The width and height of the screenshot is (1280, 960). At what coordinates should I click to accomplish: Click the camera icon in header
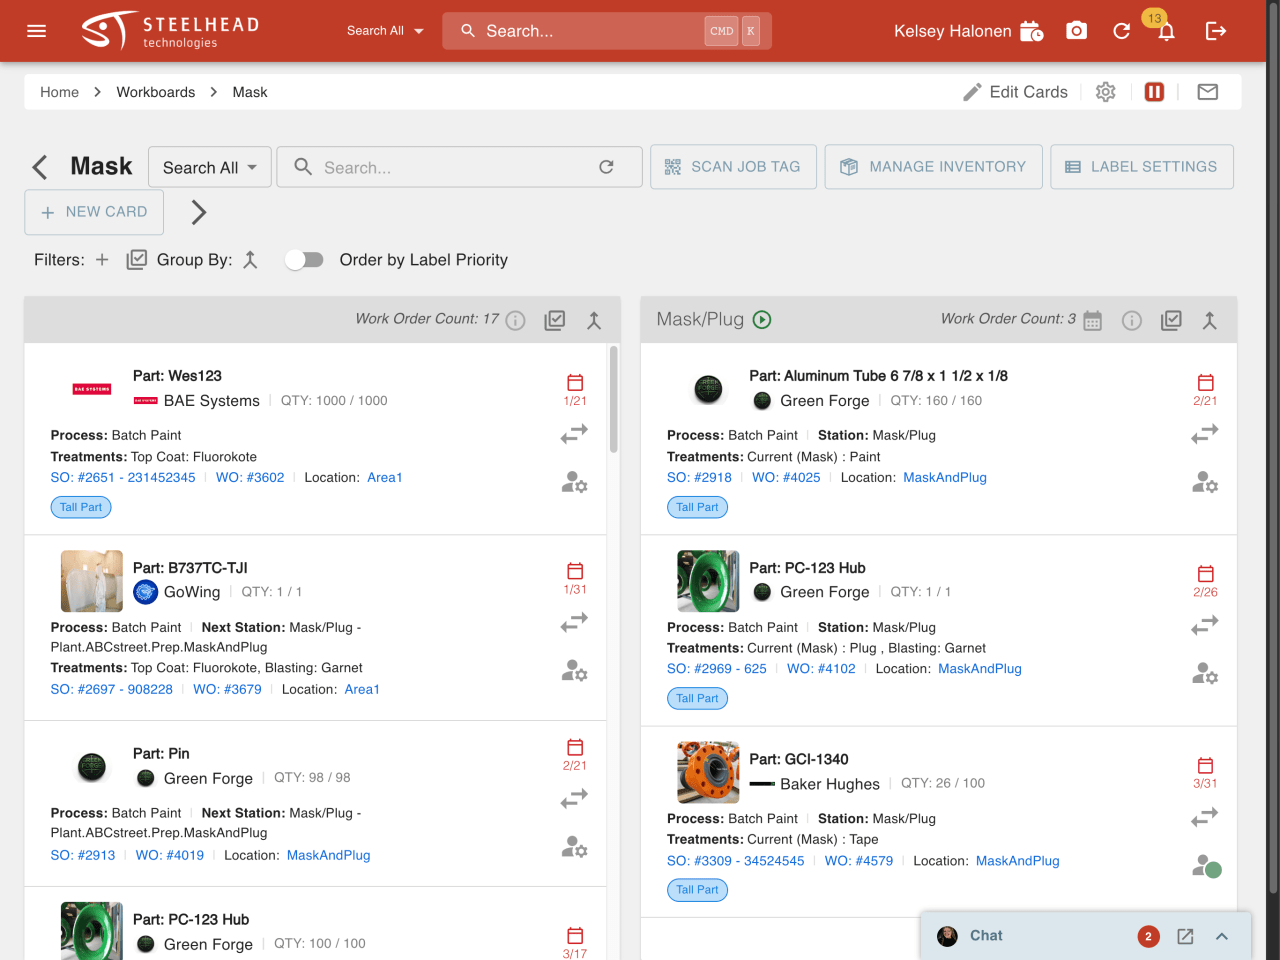click(x=1076, y=31)
